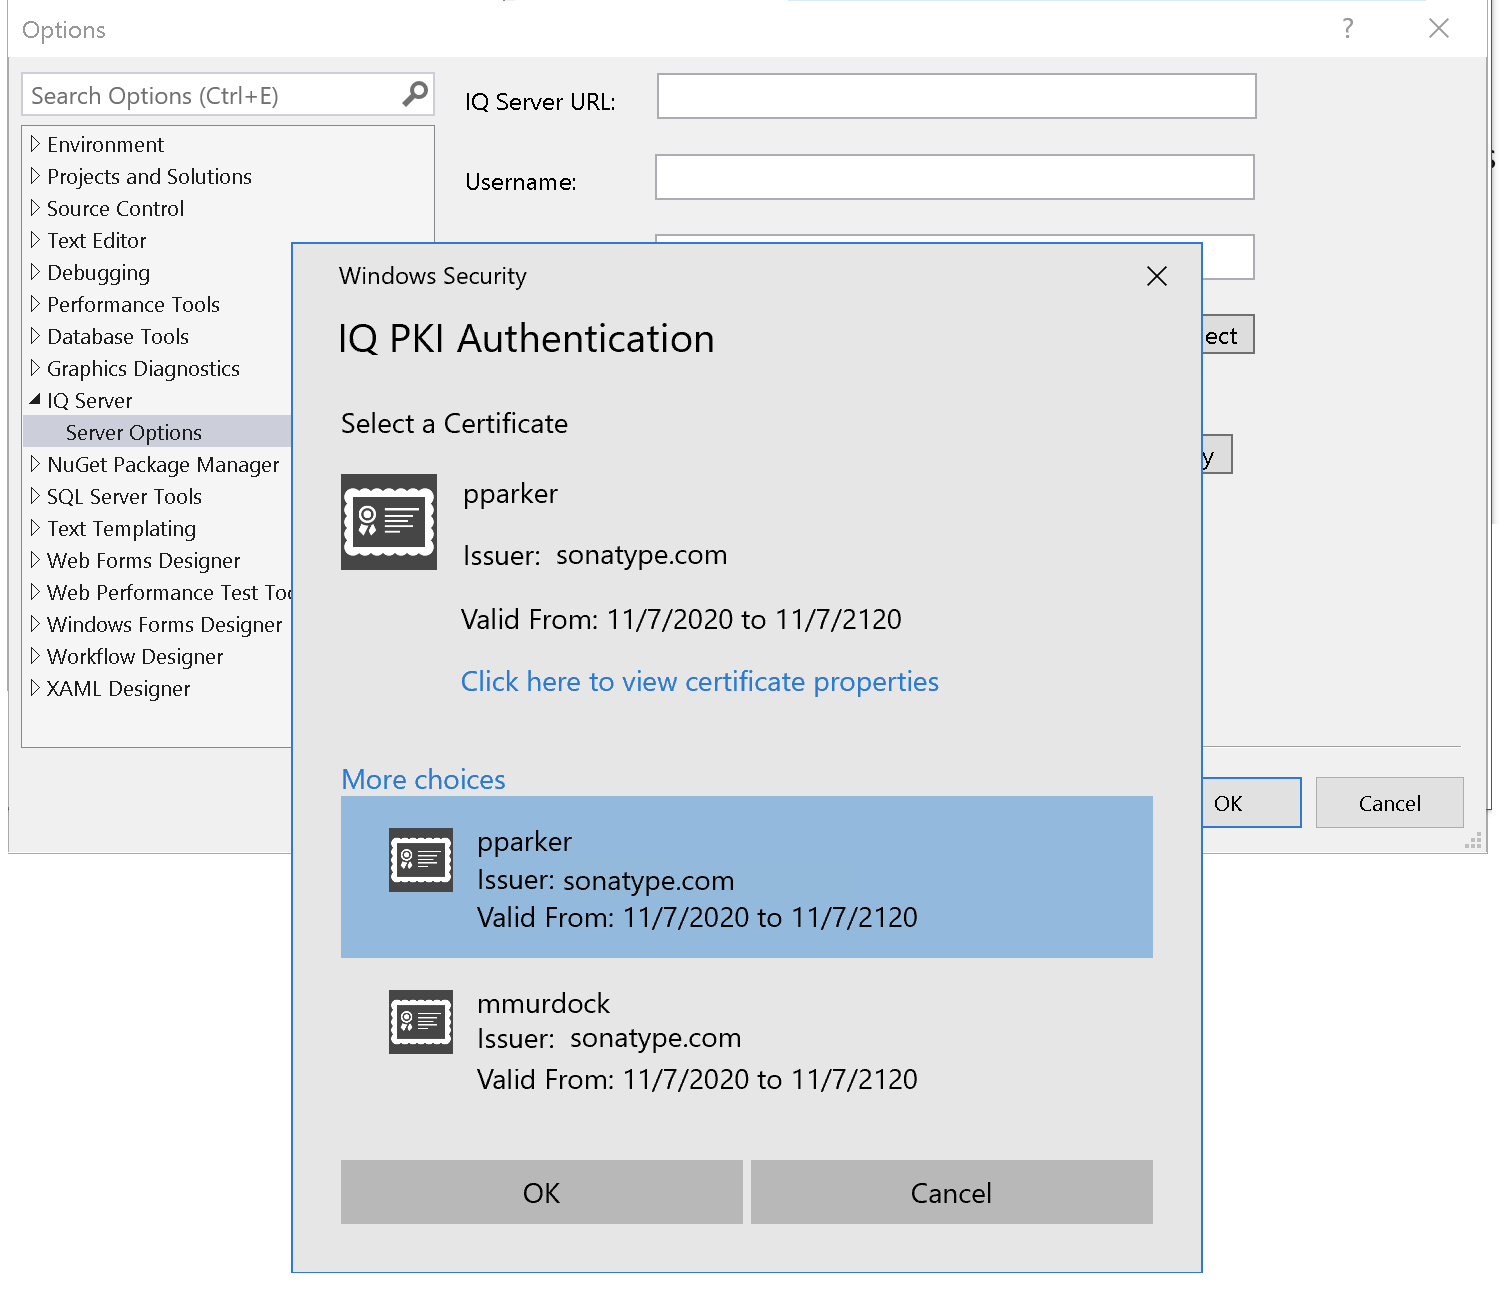
Task: Select the Environment tree item
Action: (105, 144)
